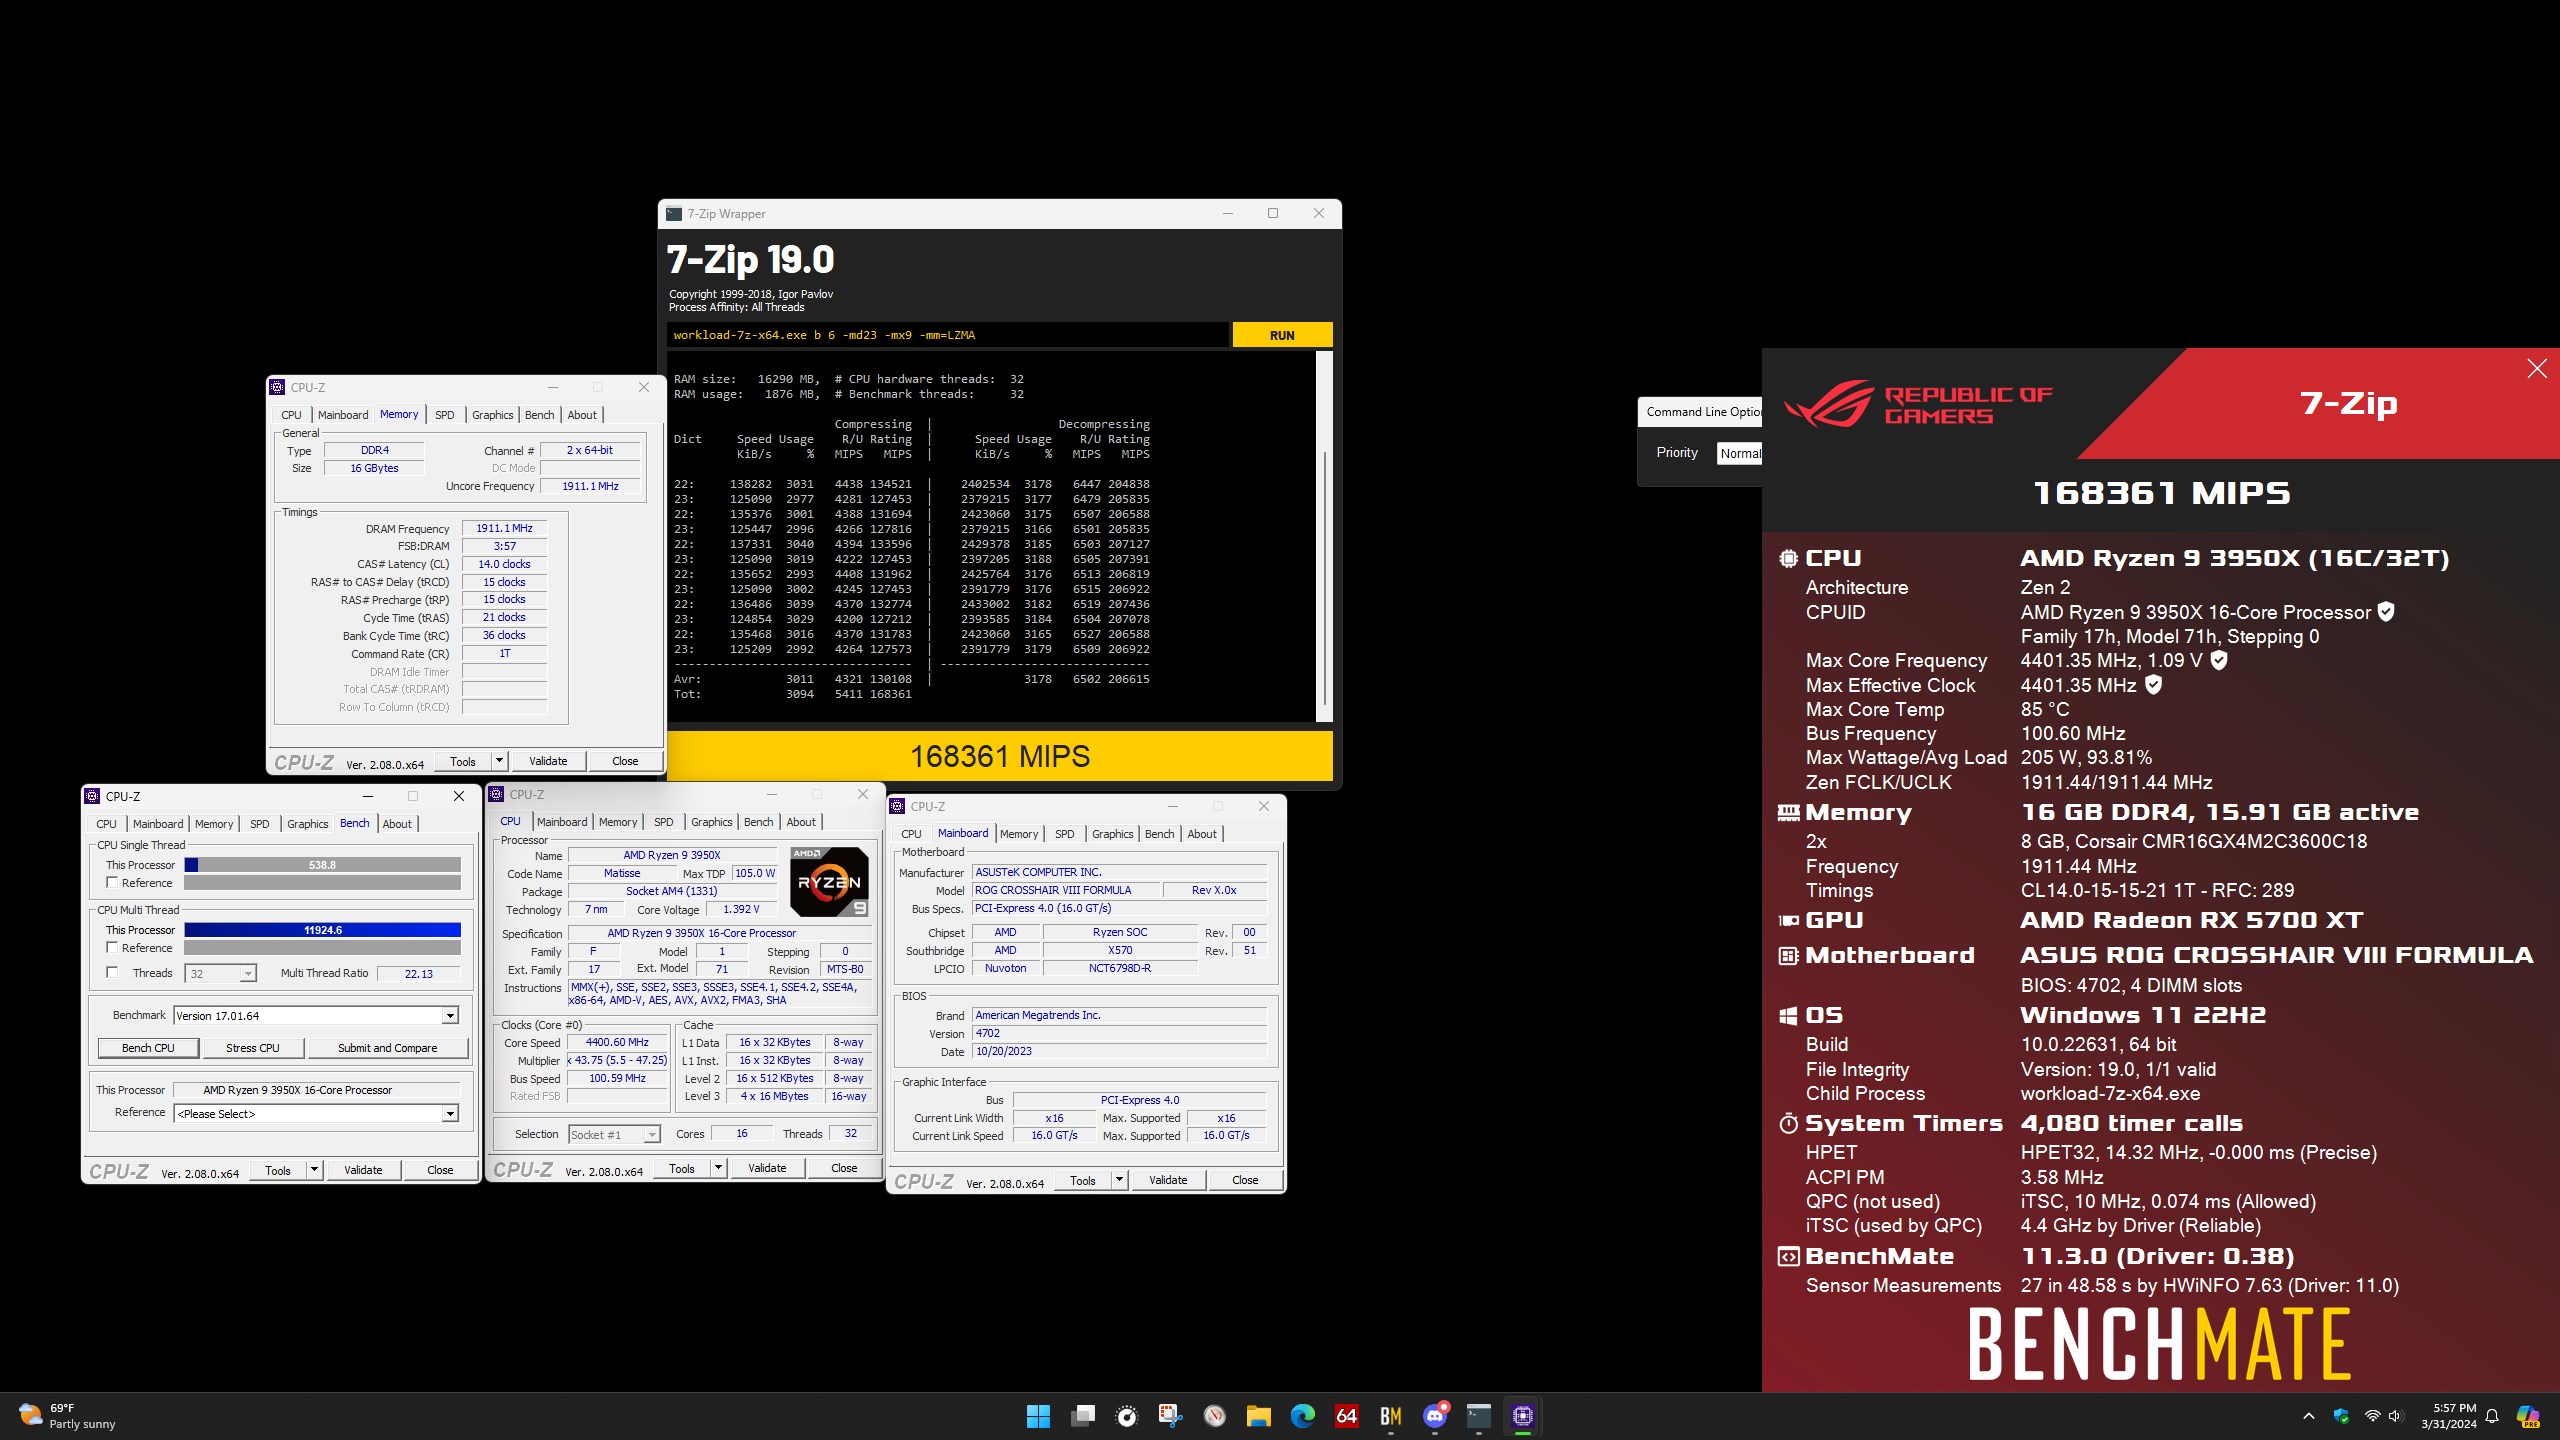Open File Explorer from taskbar
The image size is (2560, 1440).
[x=1258, y=1416]
